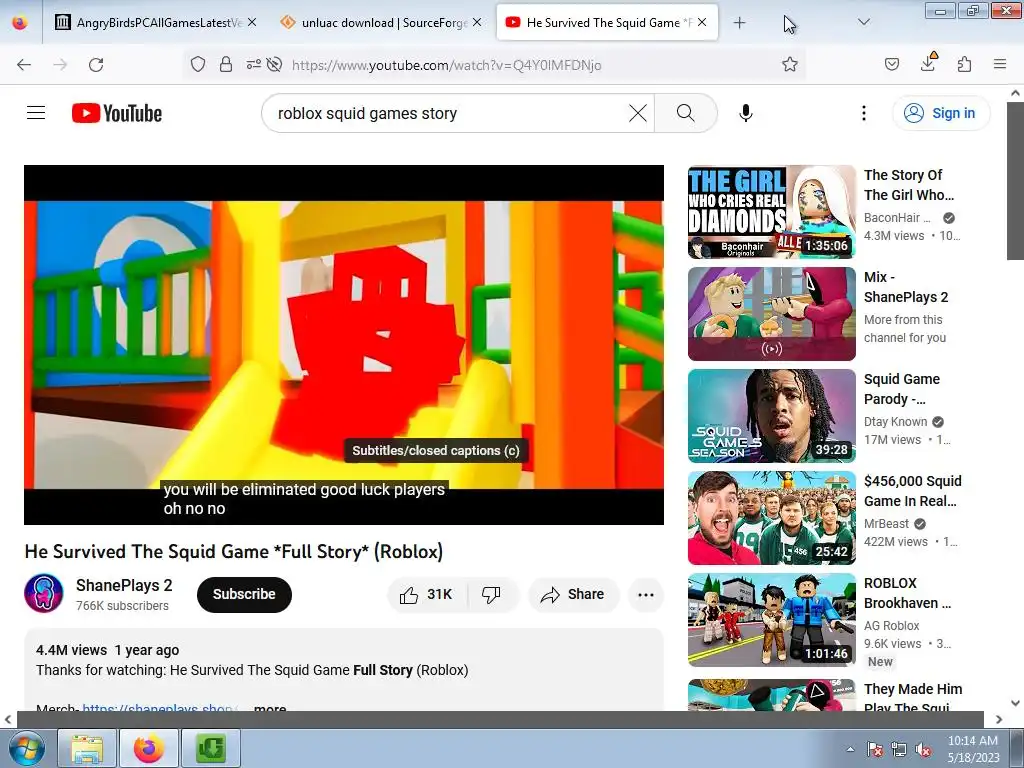Click the taskbar clock 10:14 AM
1024x768 pixels.
click(x=973, y=748)
